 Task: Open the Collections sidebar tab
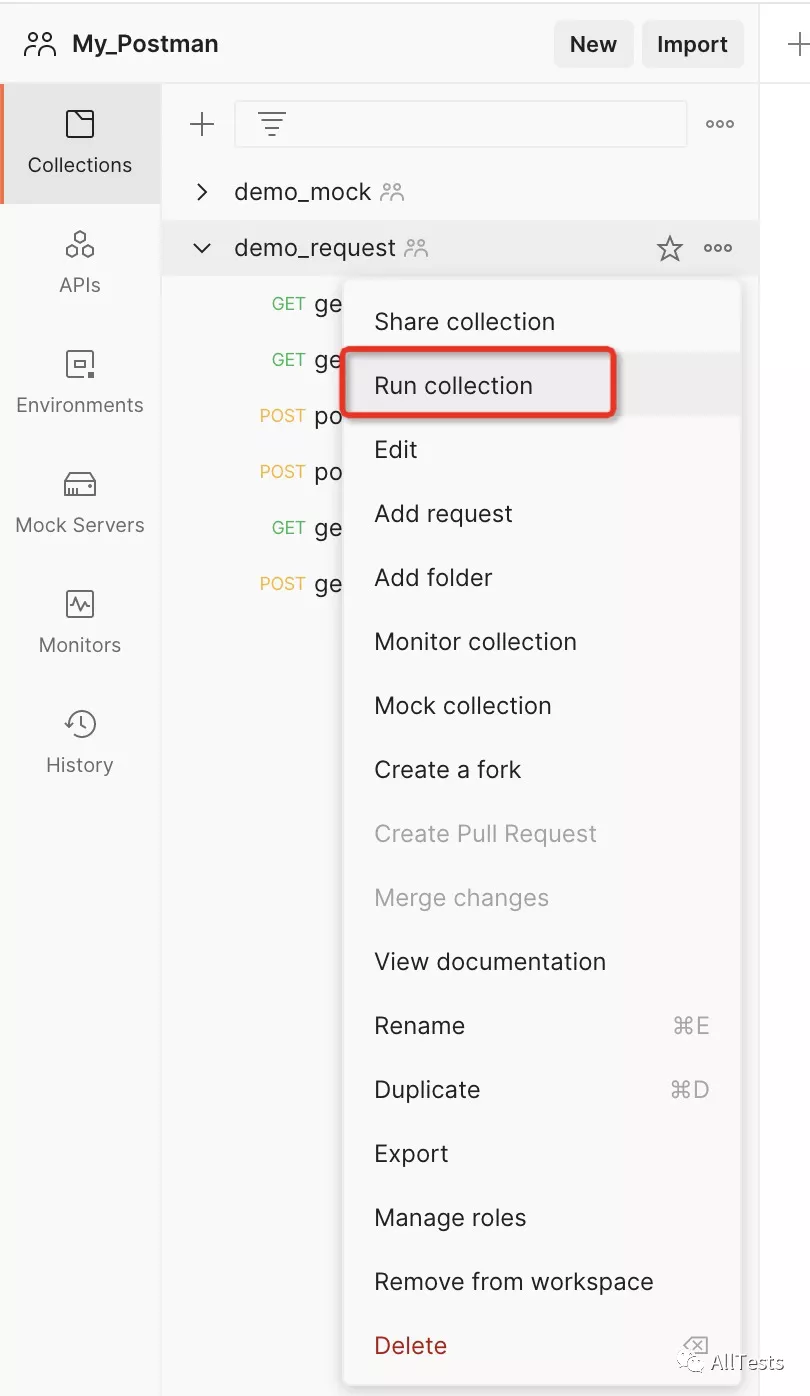coord(80,143)
